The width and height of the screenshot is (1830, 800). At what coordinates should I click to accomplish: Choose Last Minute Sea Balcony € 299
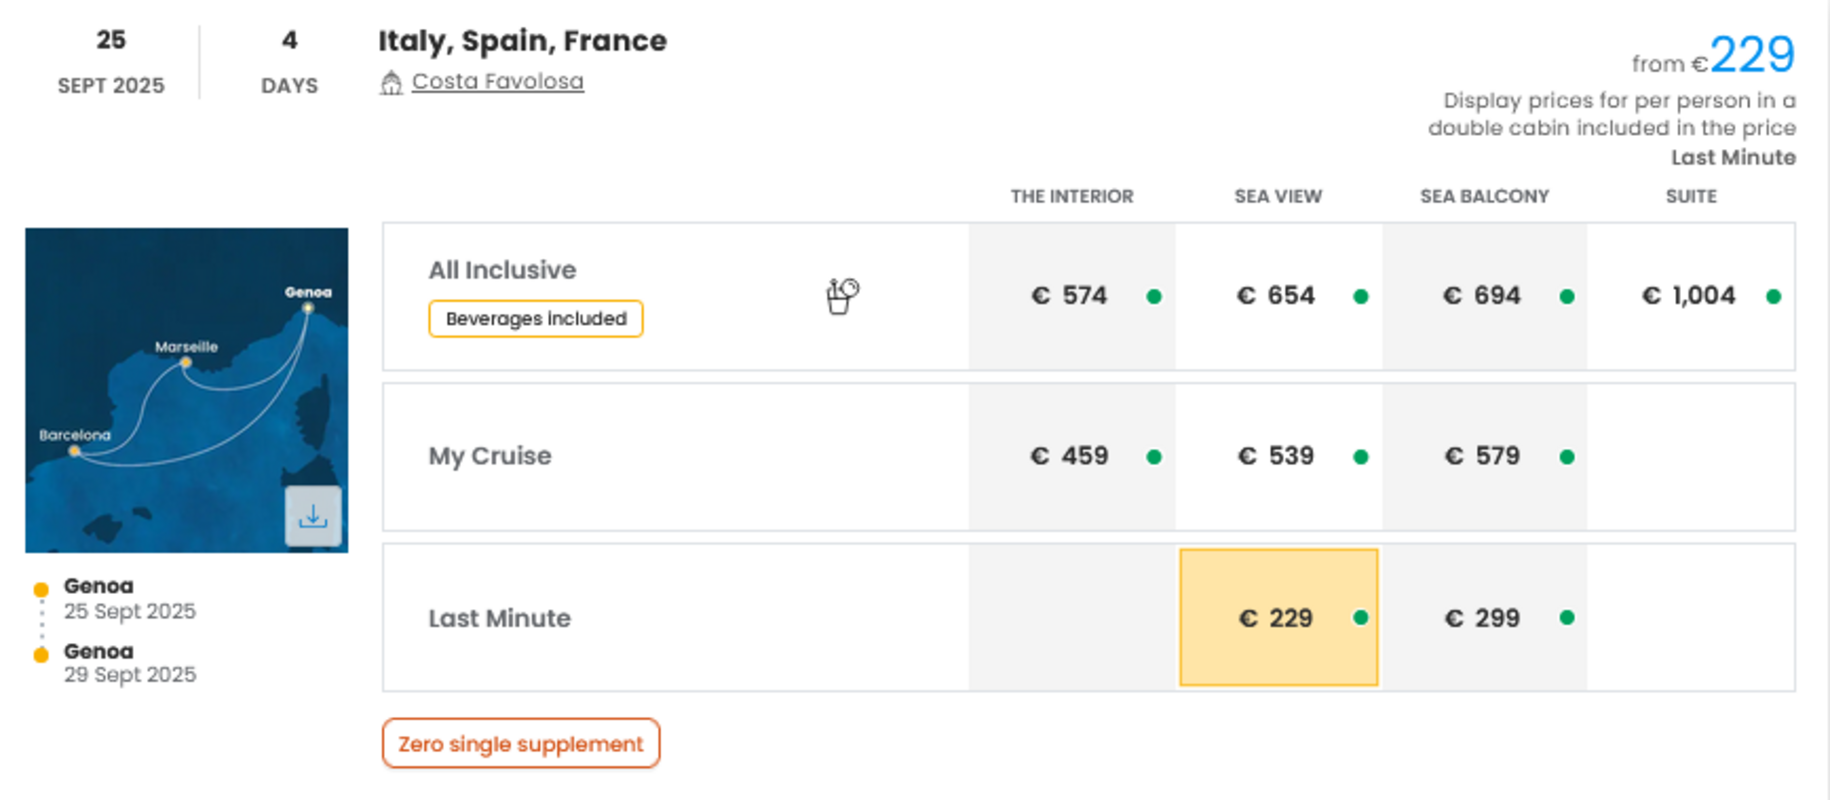click(x=1484, y=617)
